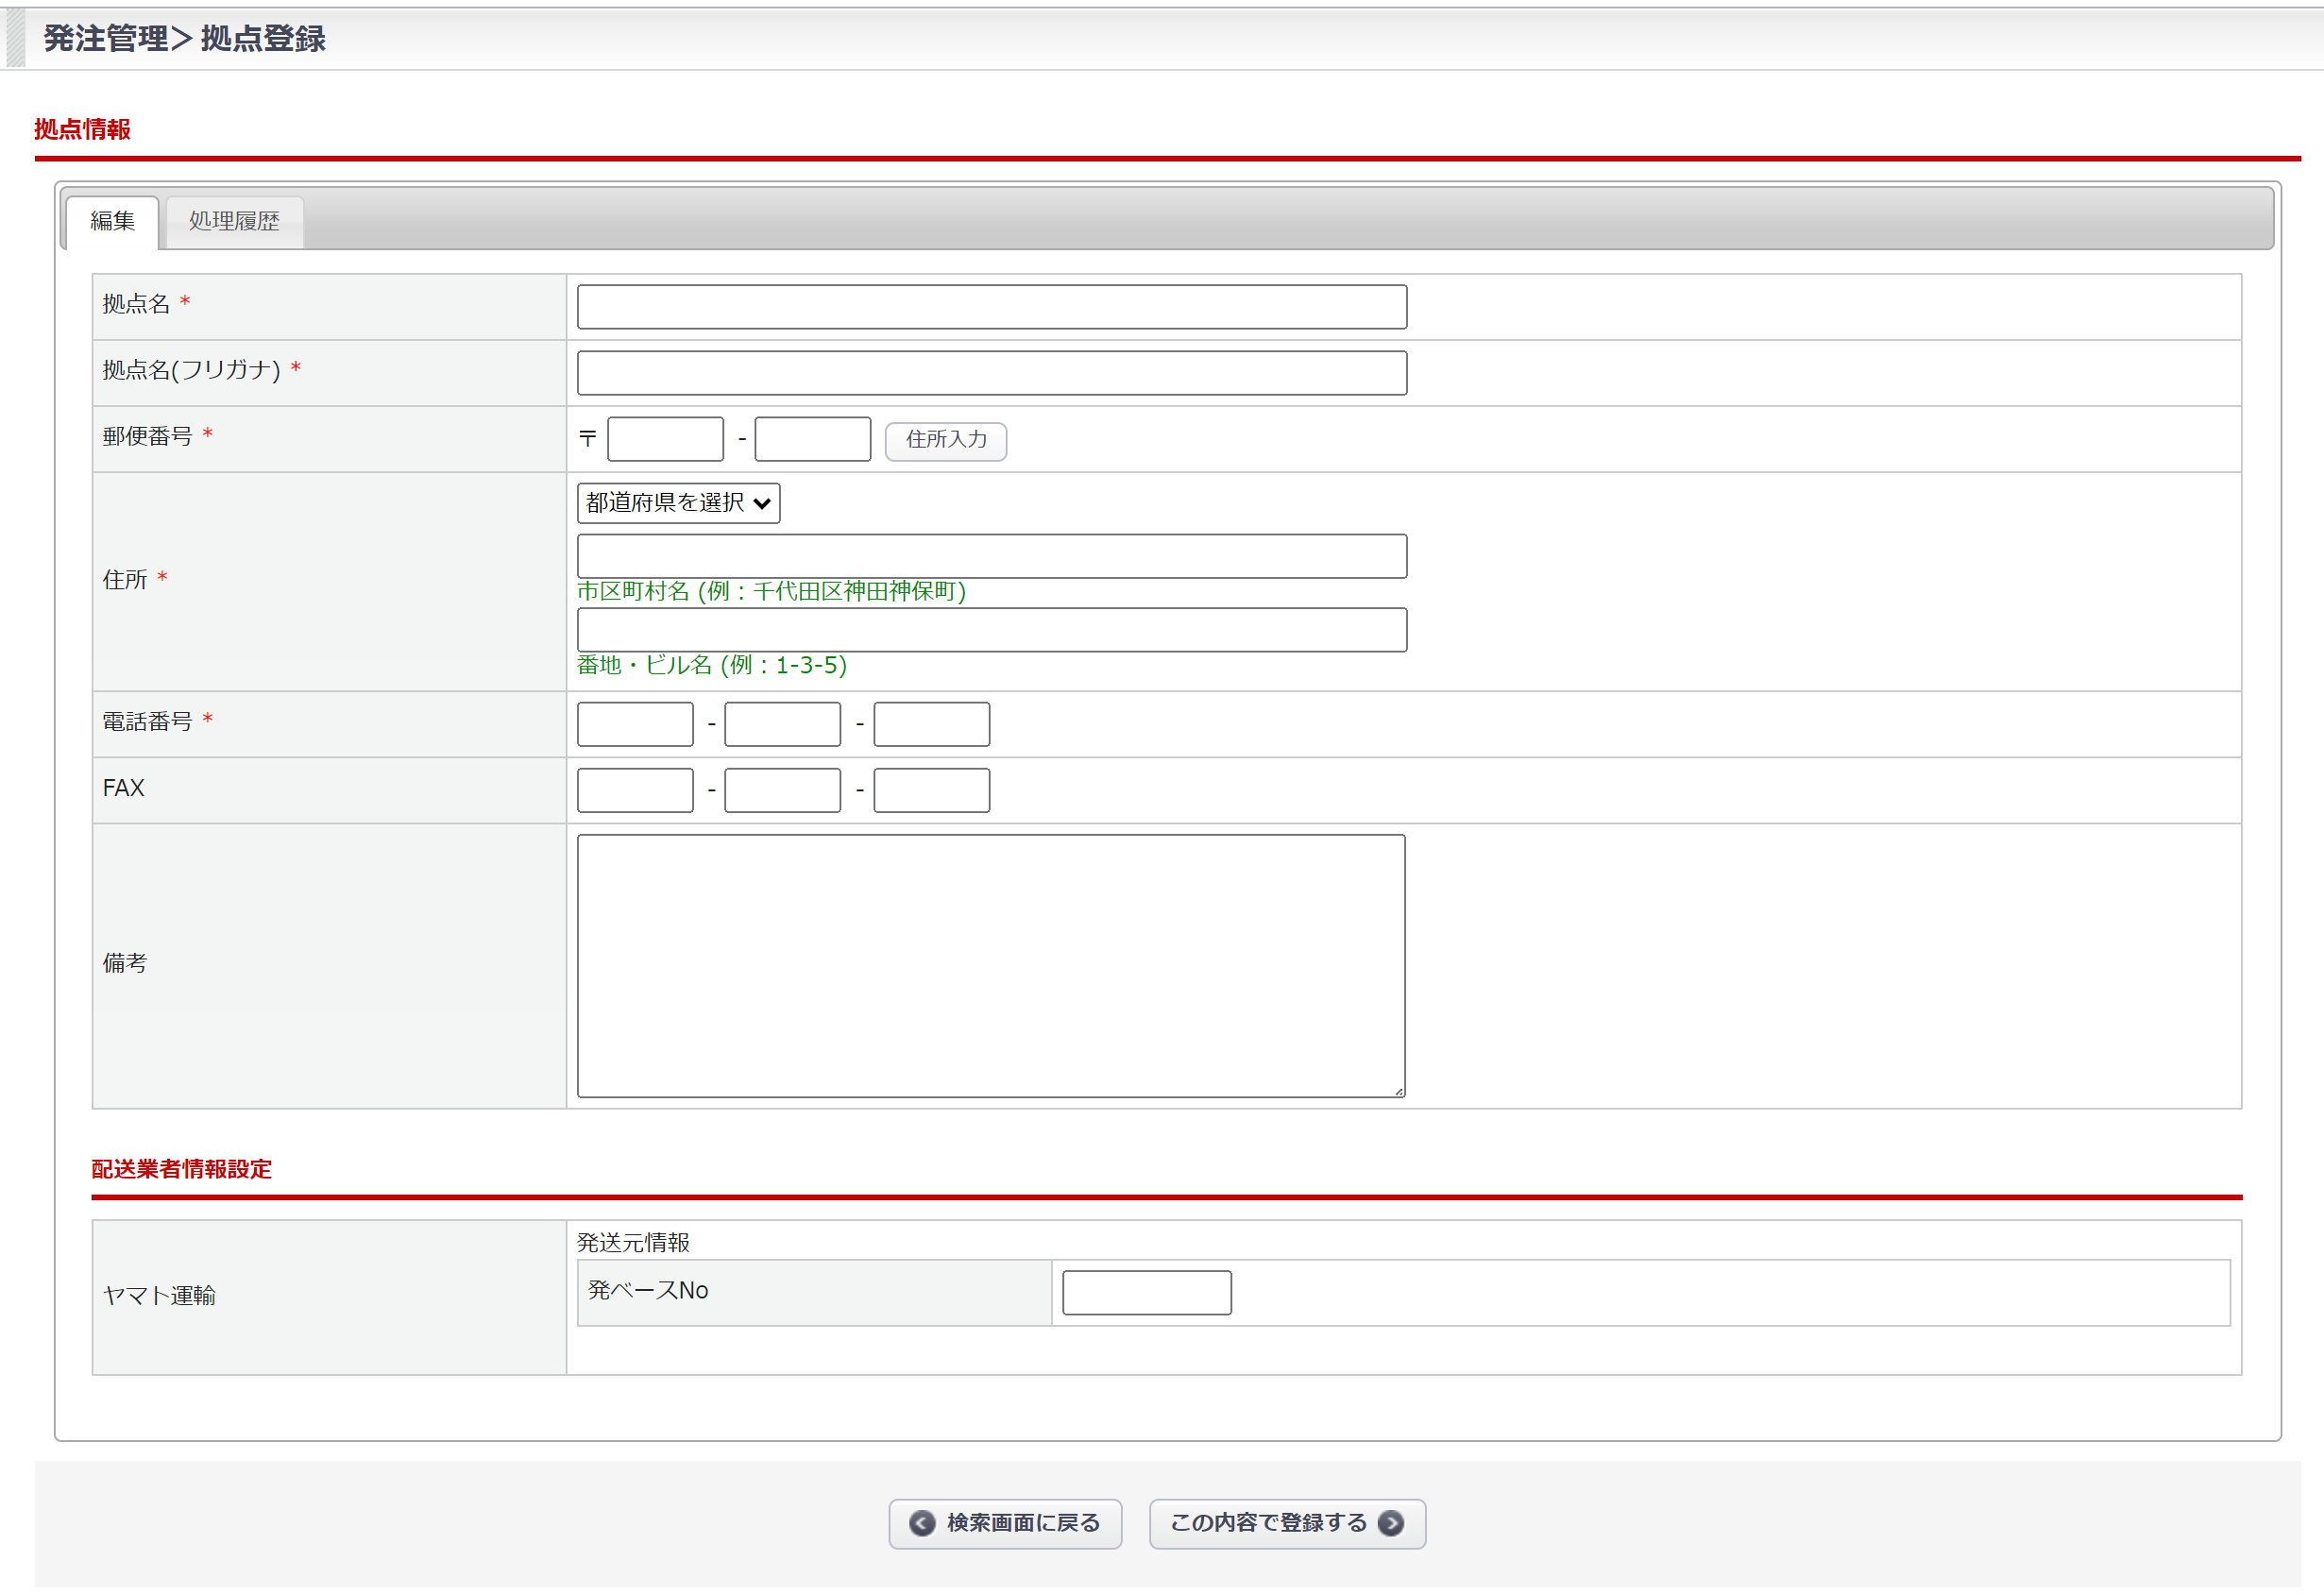Open the 都道府県を選択 prefecture dropdown
This screenshot has height=1595, width=2324.
[x=678, y=502]
